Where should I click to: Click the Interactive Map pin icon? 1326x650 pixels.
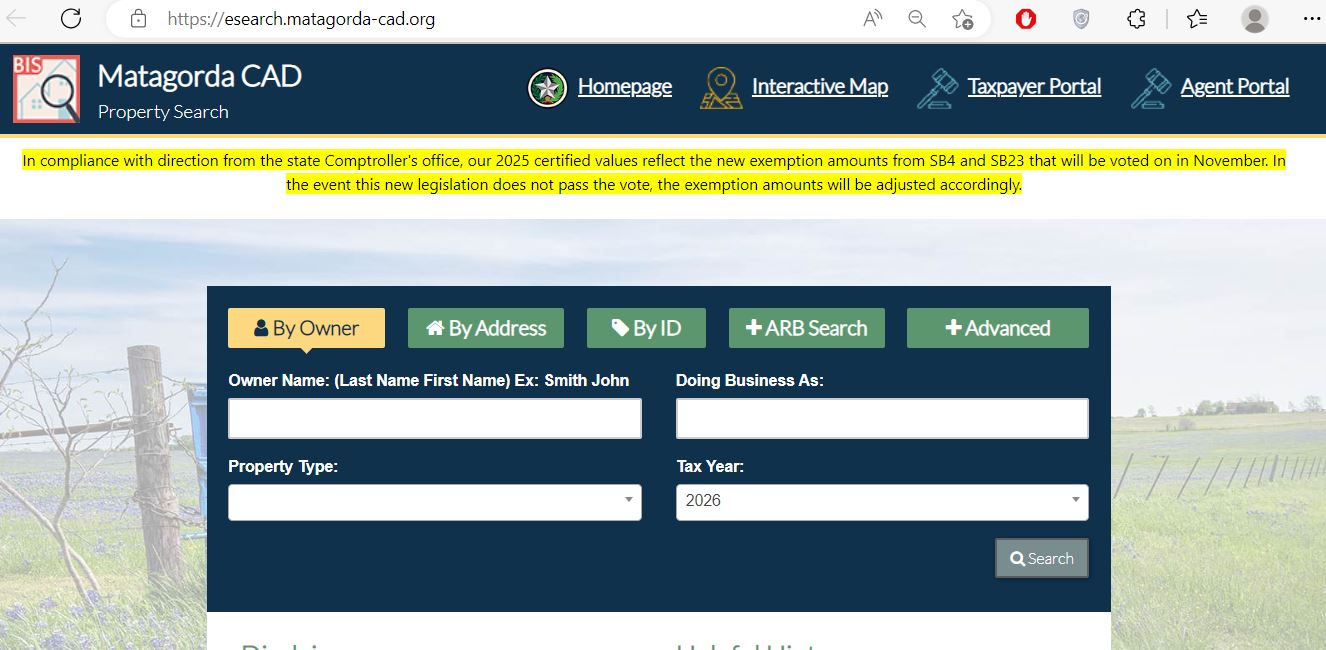pyautogui.click(x=720, y=88)
